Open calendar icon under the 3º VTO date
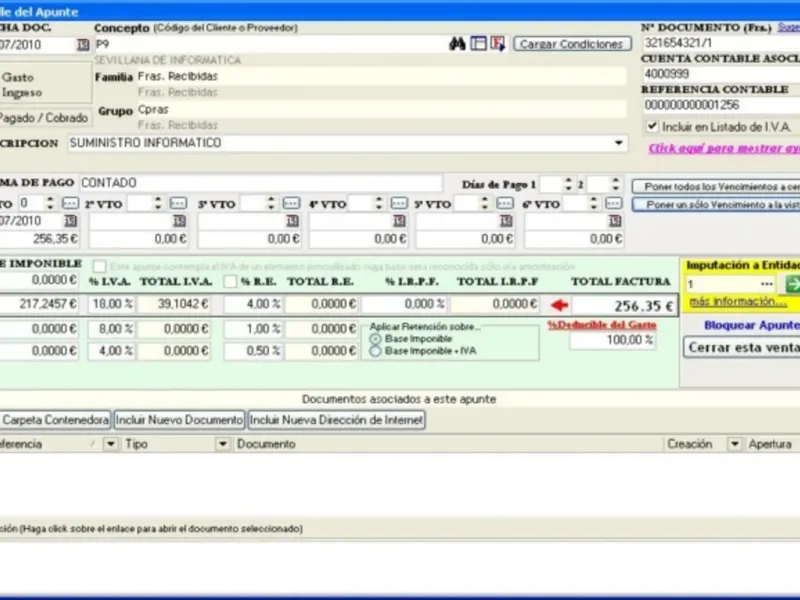 [x=290, y=221]
